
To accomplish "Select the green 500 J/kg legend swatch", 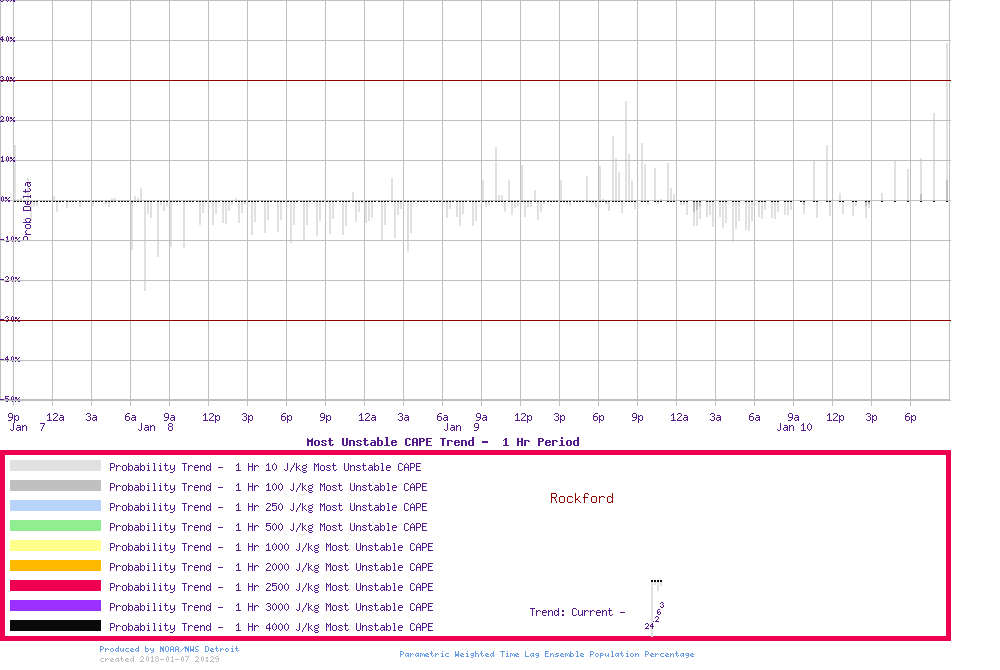I will 55,526.
